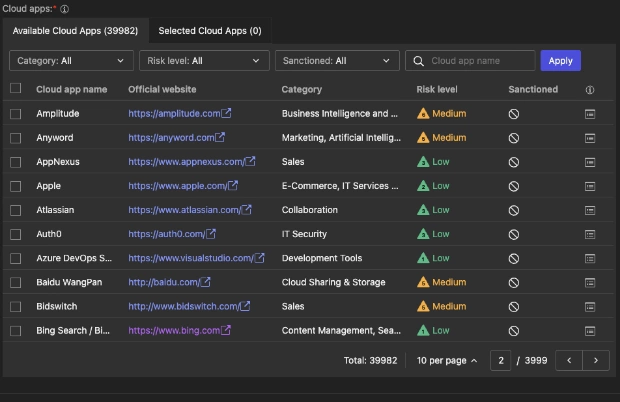Switch to Selected Cloud Apps tab
This screenshot has width=620, height=402.
(210, 31)
